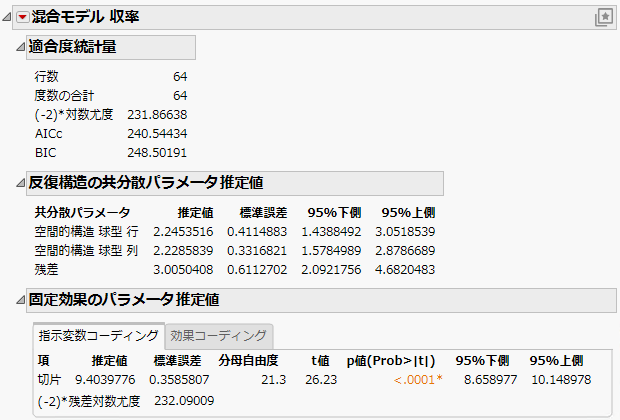Select the 行数 value 64
Screen dimensions: 620x420
click(x=180, y=76)
